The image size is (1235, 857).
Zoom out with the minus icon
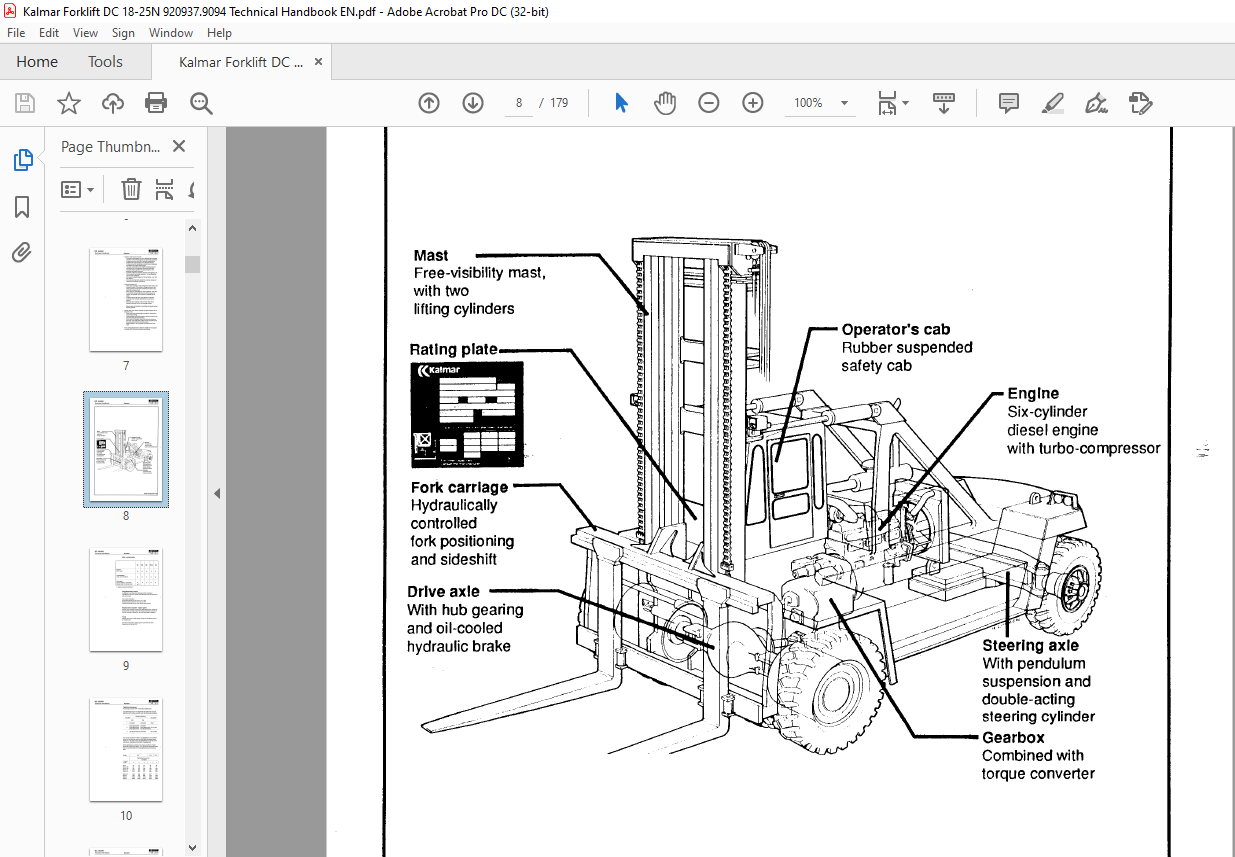tap(709, 103)
